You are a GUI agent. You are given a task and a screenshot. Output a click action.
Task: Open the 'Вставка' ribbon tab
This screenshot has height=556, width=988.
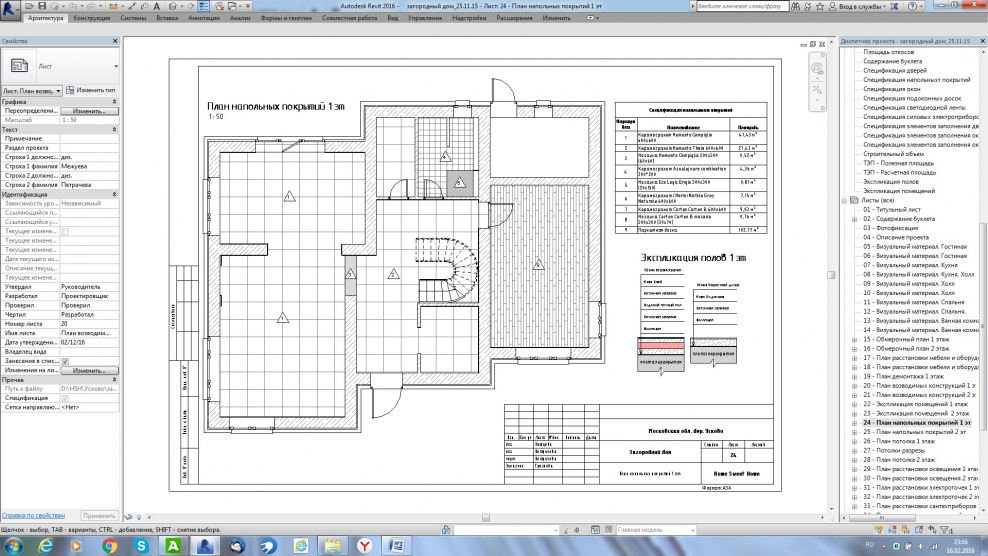coord(168,18)
